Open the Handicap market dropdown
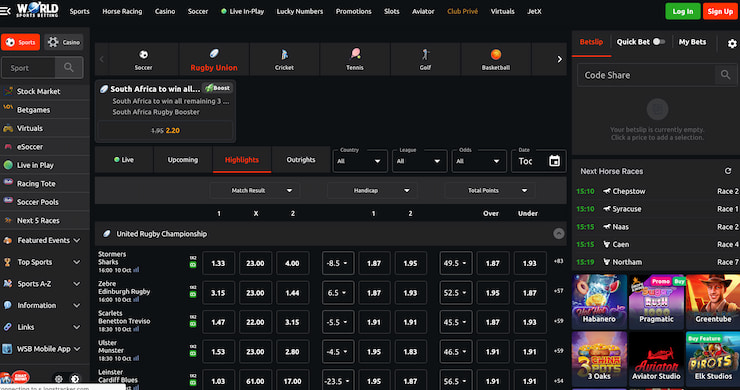The width and height of the screenshot is (740, 390). point(372,190)
